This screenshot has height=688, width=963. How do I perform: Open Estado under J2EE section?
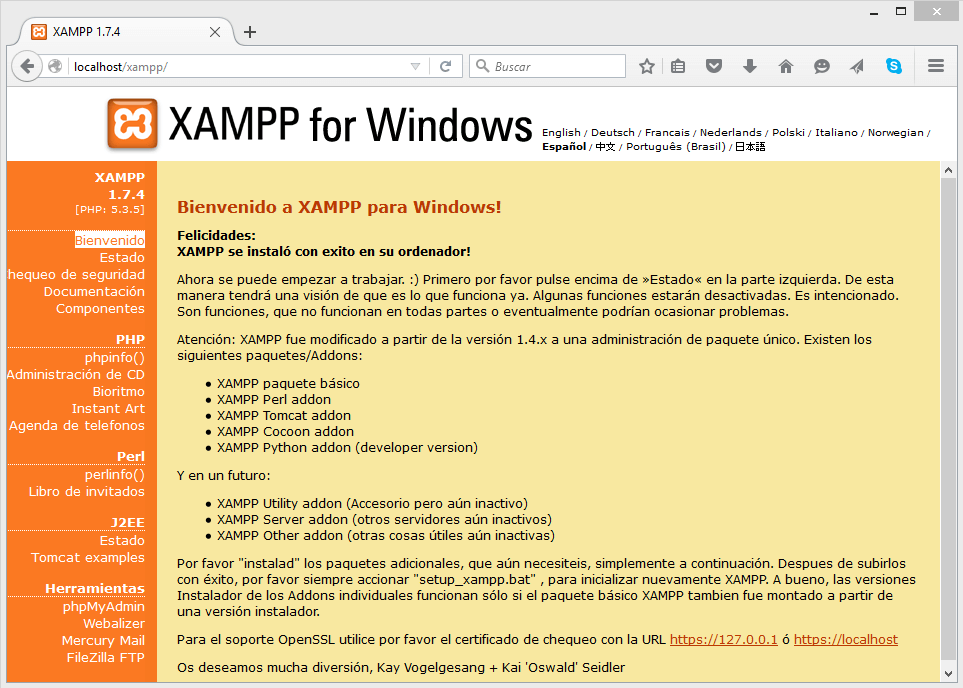[122, 541]
